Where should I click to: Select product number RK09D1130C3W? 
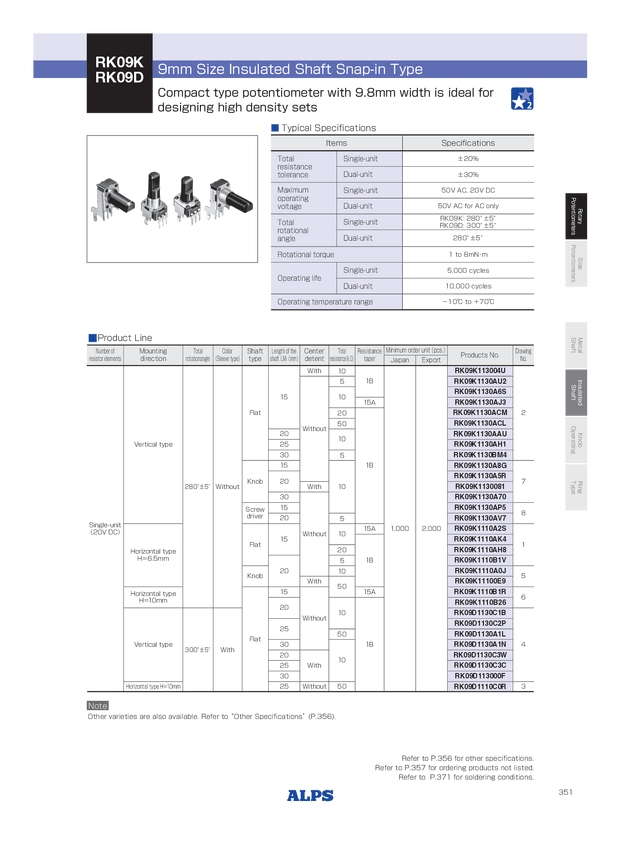[480, 654]
